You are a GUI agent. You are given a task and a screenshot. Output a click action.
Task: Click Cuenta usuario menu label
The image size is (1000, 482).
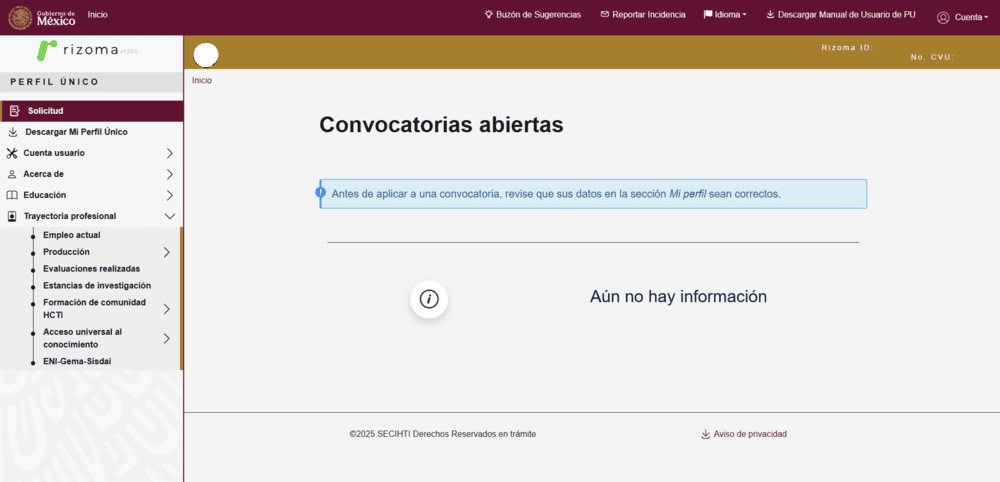54,153
